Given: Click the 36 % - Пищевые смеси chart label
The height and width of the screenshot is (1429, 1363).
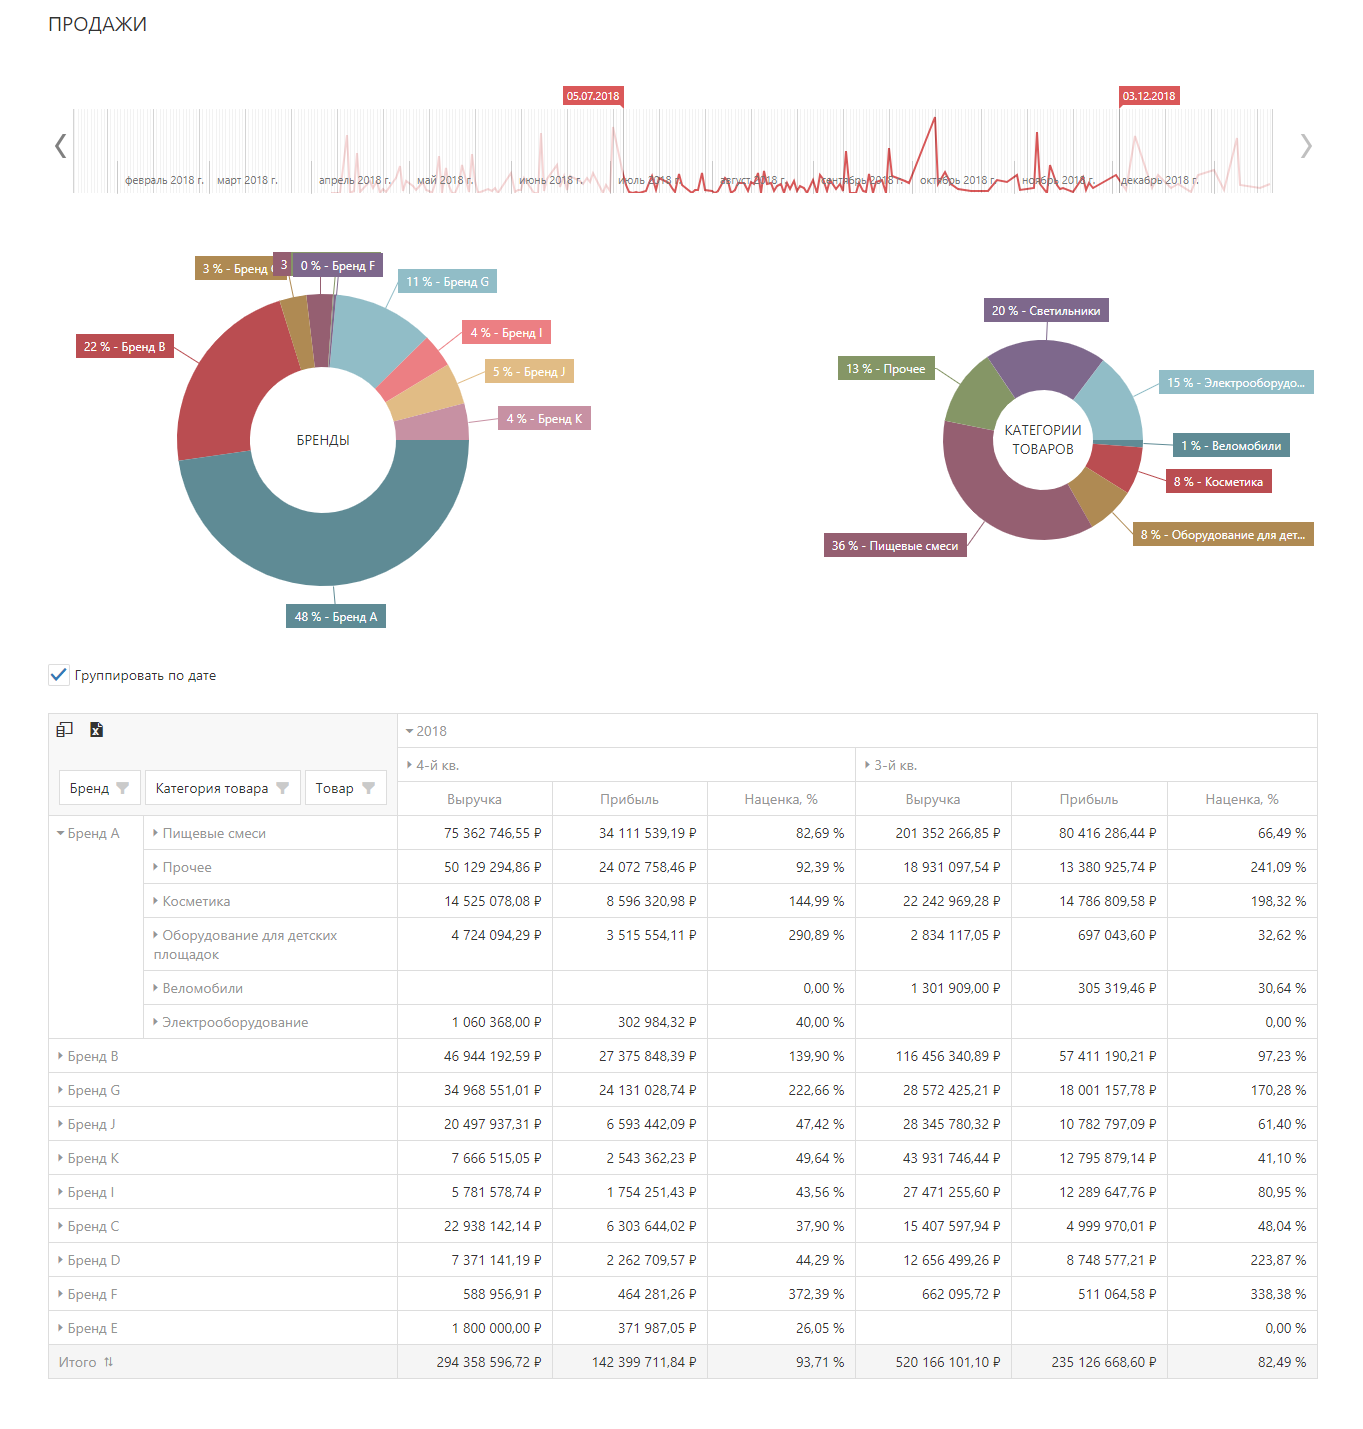Looking at the screenshot, I should 894,546.
